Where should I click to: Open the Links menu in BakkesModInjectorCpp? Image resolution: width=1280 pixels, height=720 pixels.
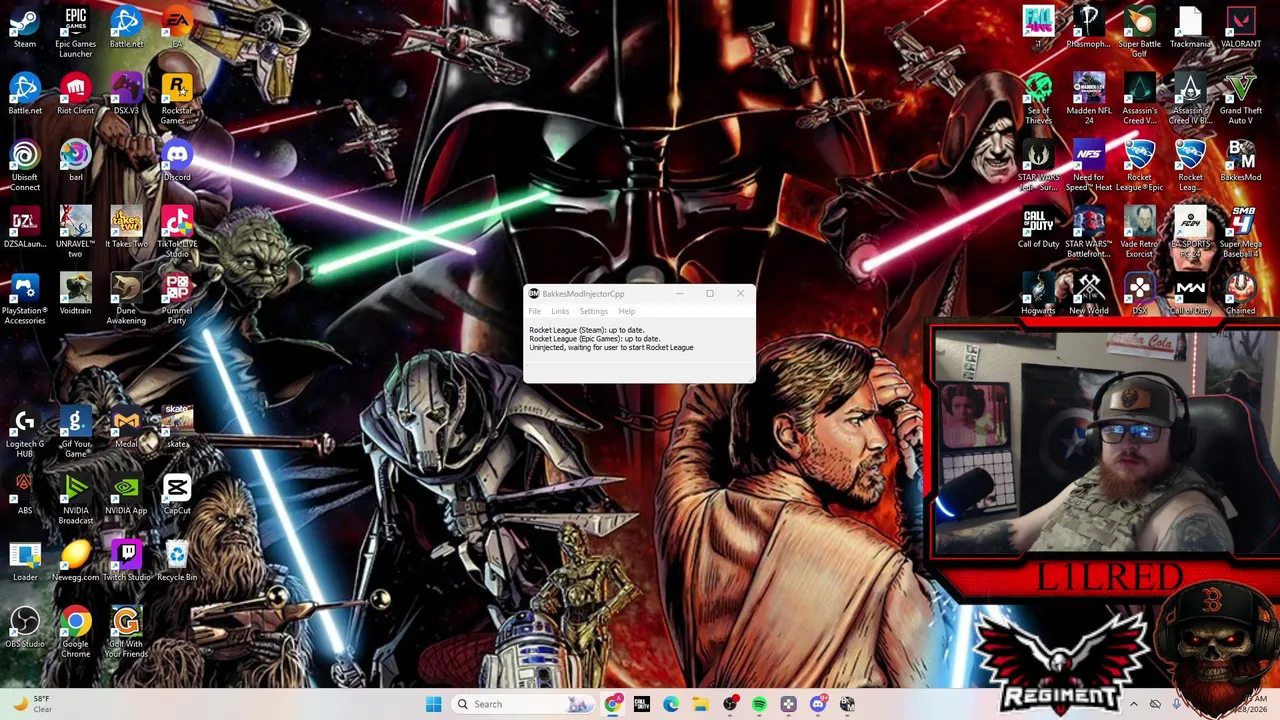click(560, 311)
